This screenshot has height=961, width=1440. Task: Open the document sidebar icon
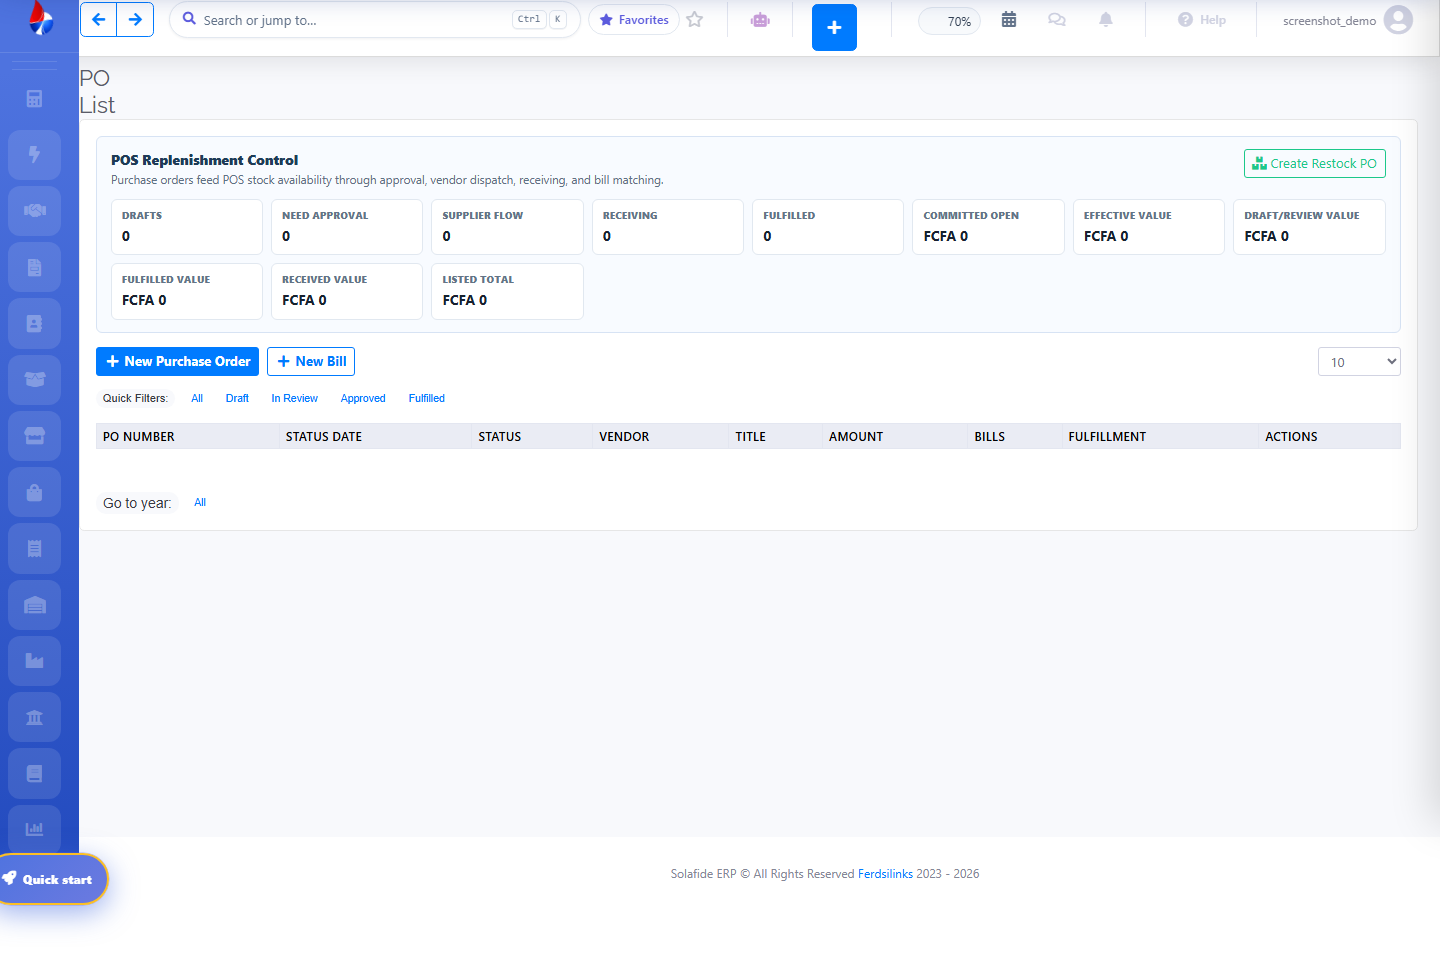(x=34, y=268)
